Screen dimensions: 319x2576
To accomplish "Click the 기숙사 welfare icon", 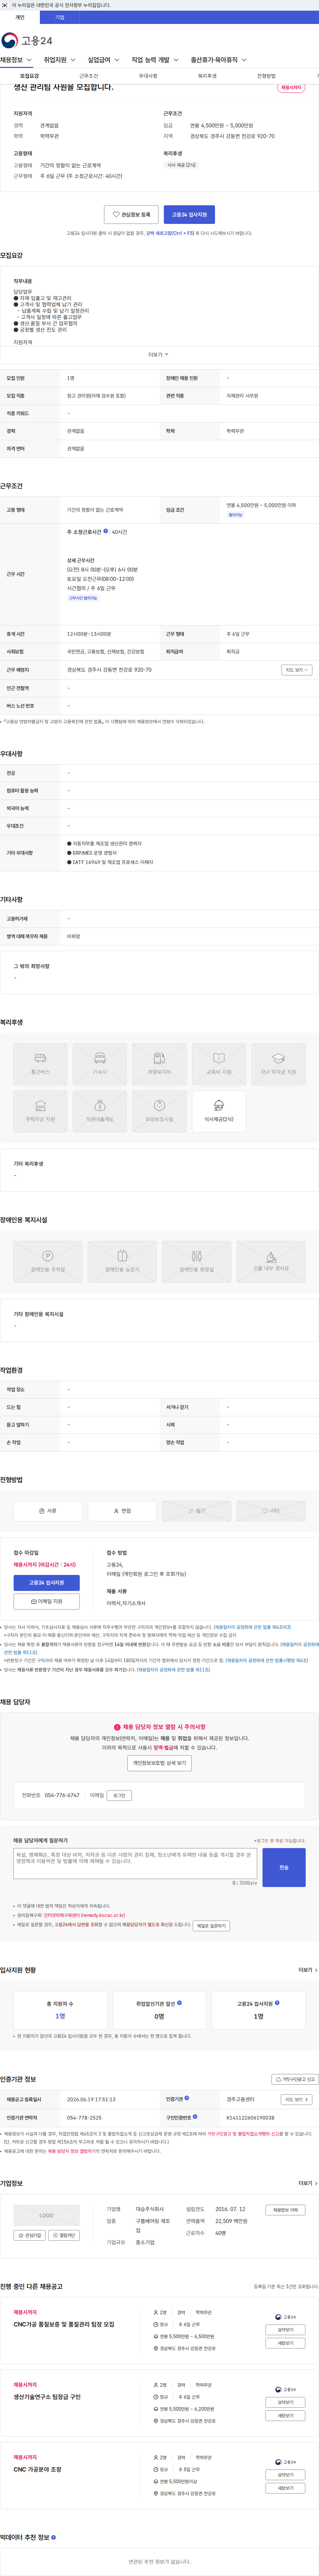I will 100,1064.
